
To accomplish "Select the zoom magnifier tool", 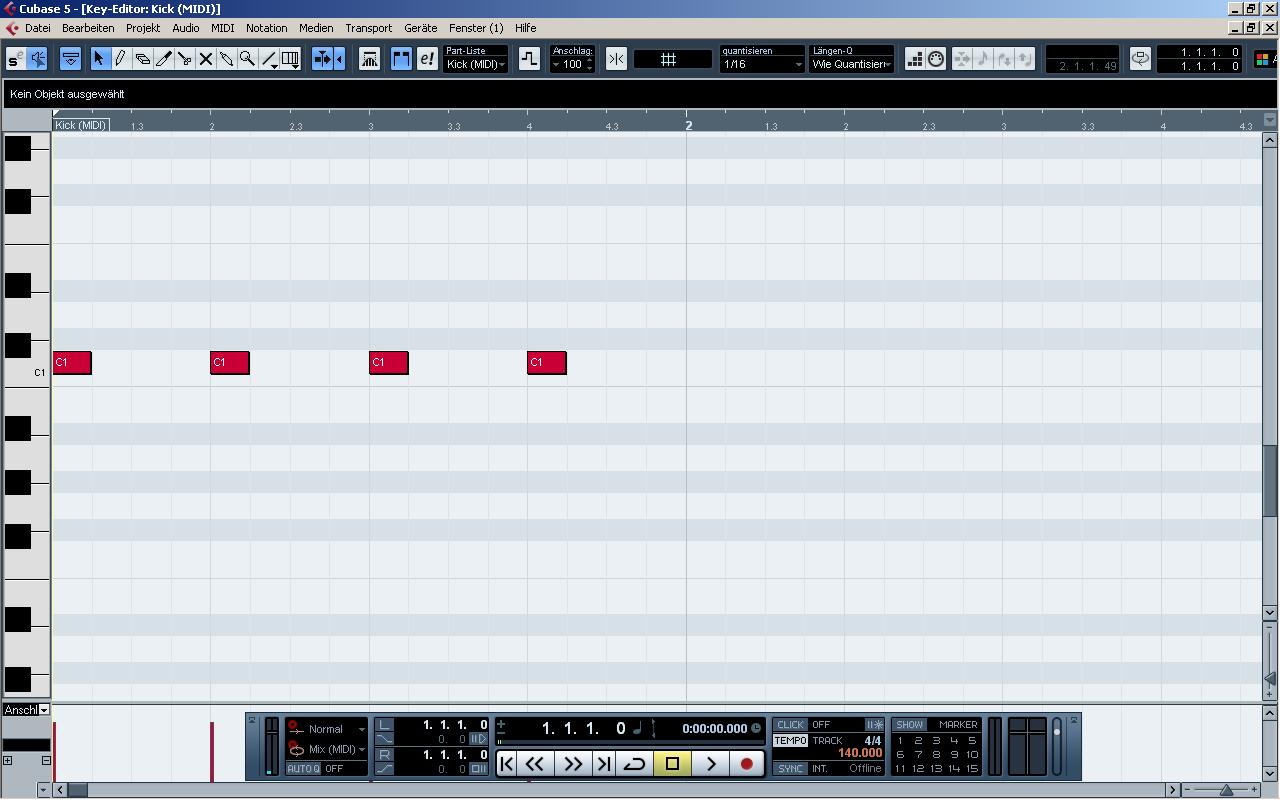I will [247, 59].
